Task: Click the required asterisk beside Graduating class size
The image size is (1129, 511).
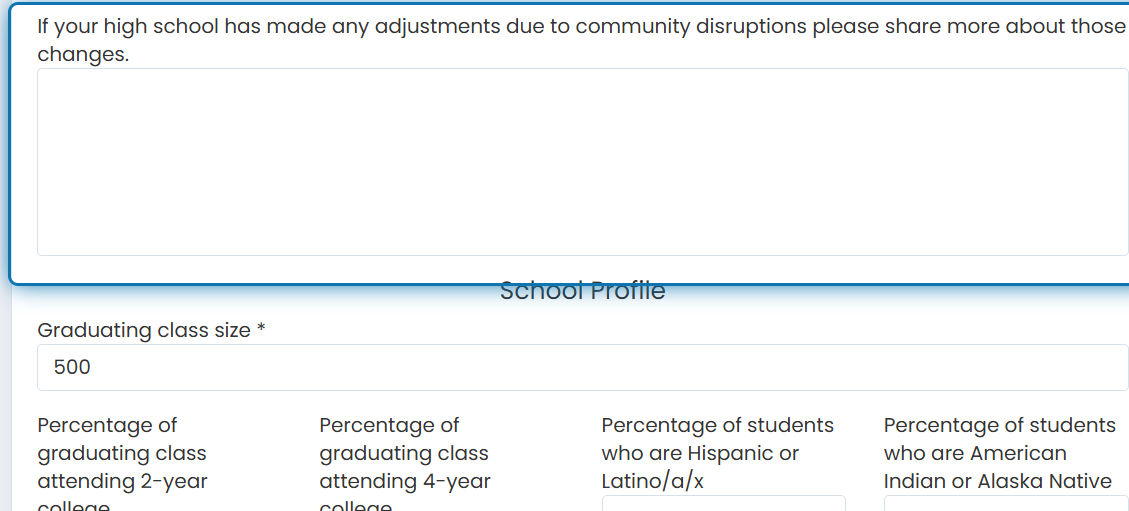Action: coord(261,329)
